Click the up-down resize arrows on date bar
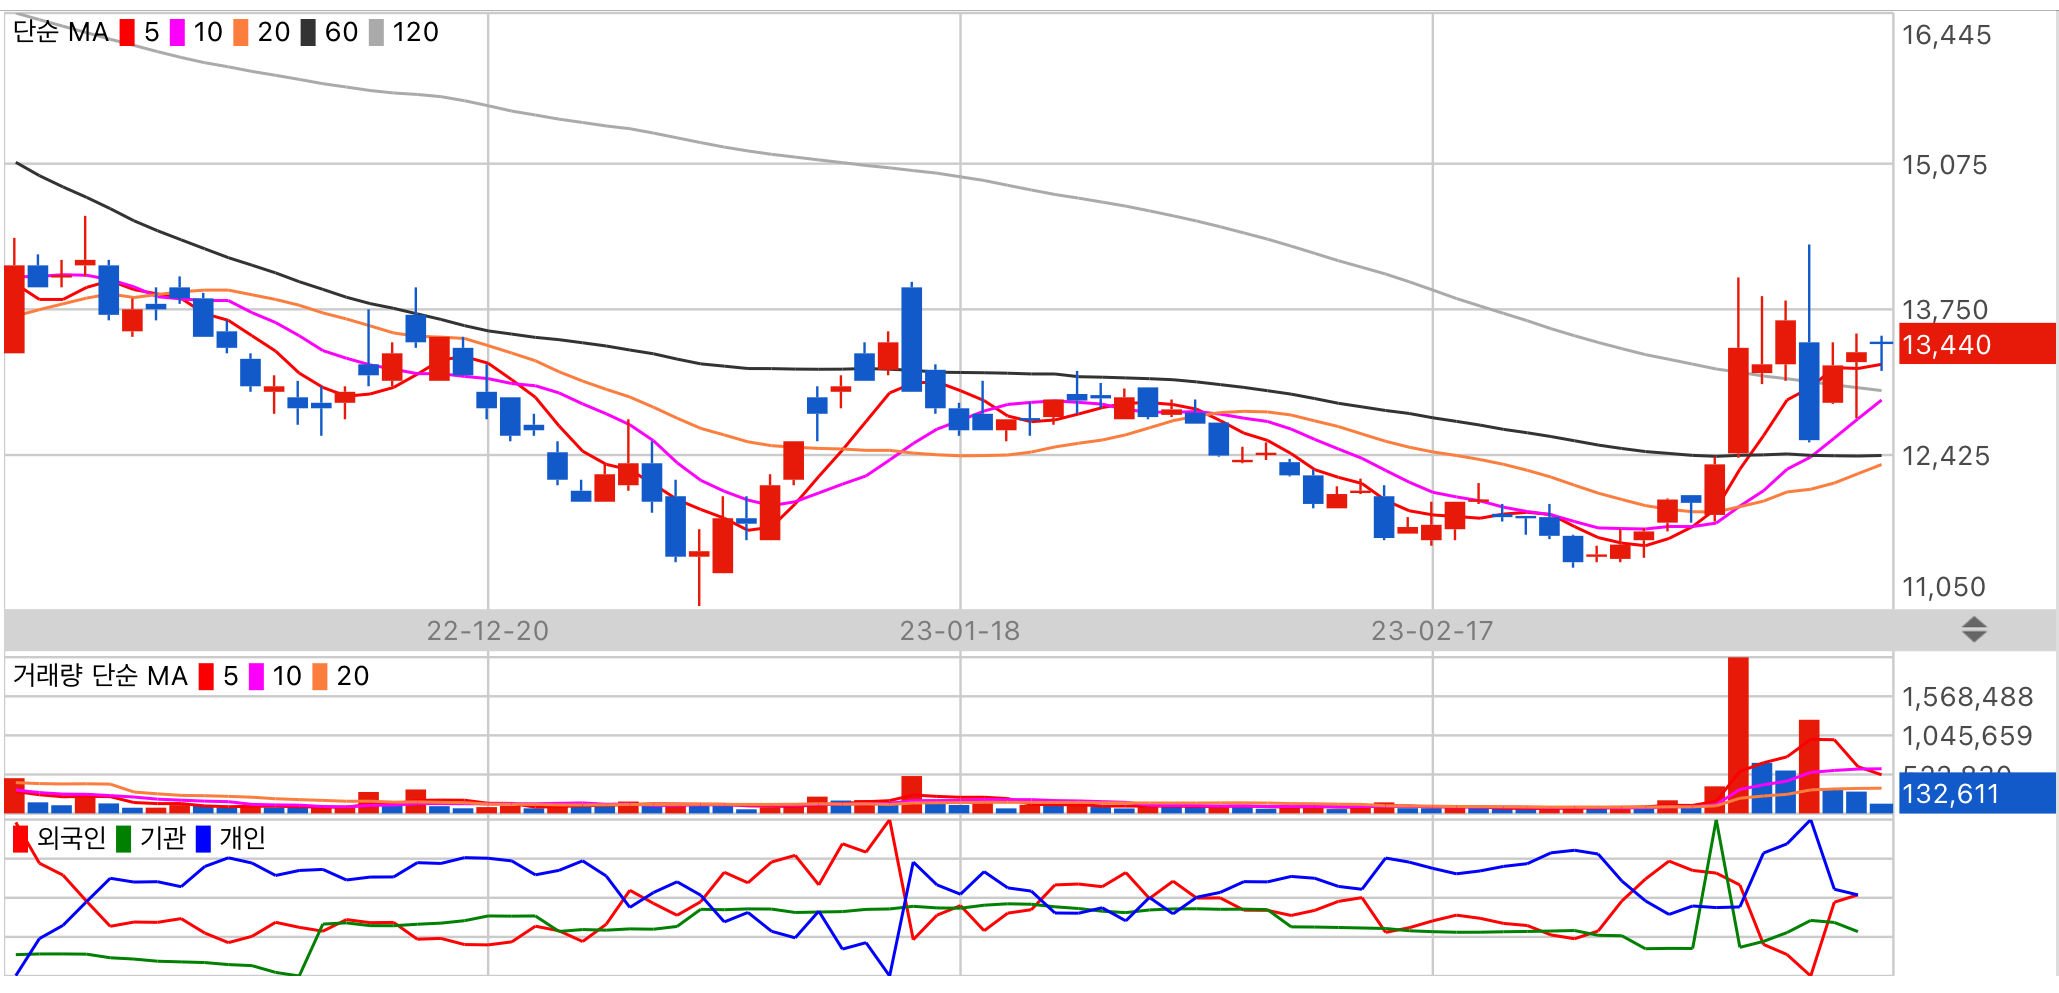Image resolution: width=2059 pixels, height=993 pixels. pos(1974,630)
